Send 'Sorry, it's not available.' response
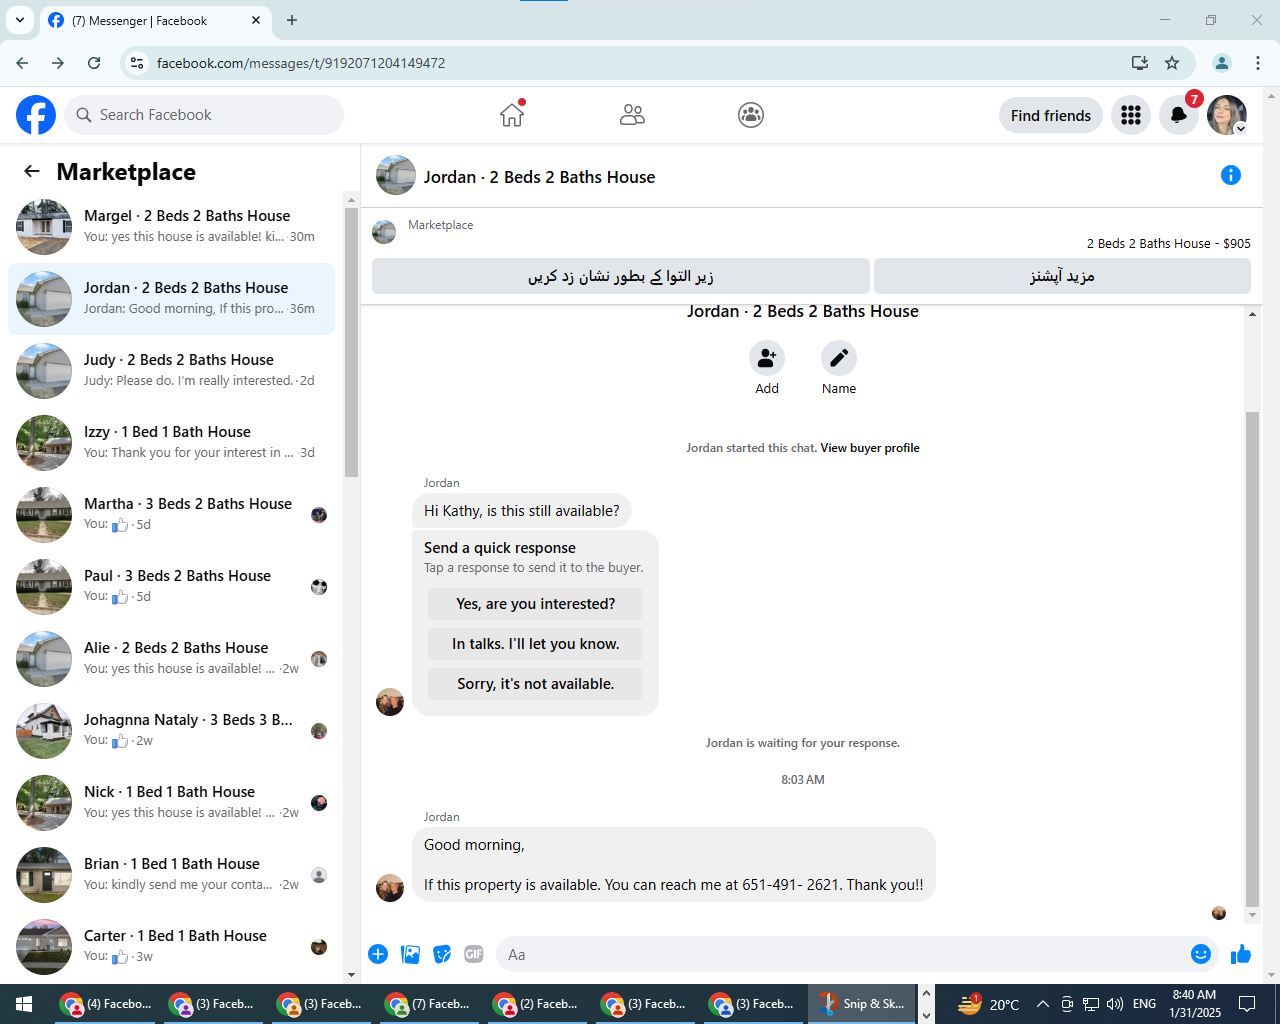Viewport: 1280px width, 1024px height. [535, 684]
